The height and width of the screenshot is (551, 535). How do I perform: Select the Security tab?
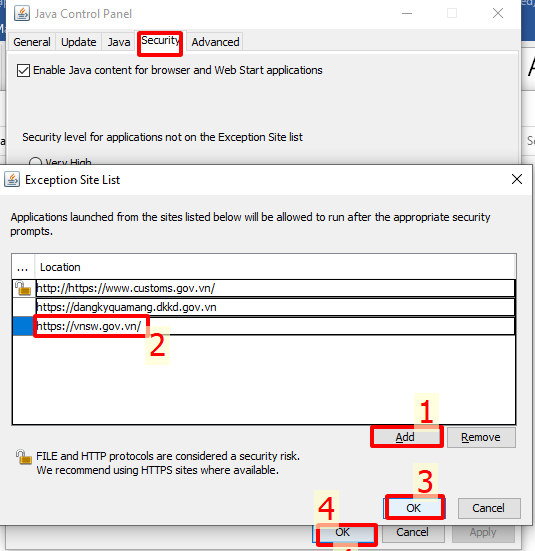160,41
